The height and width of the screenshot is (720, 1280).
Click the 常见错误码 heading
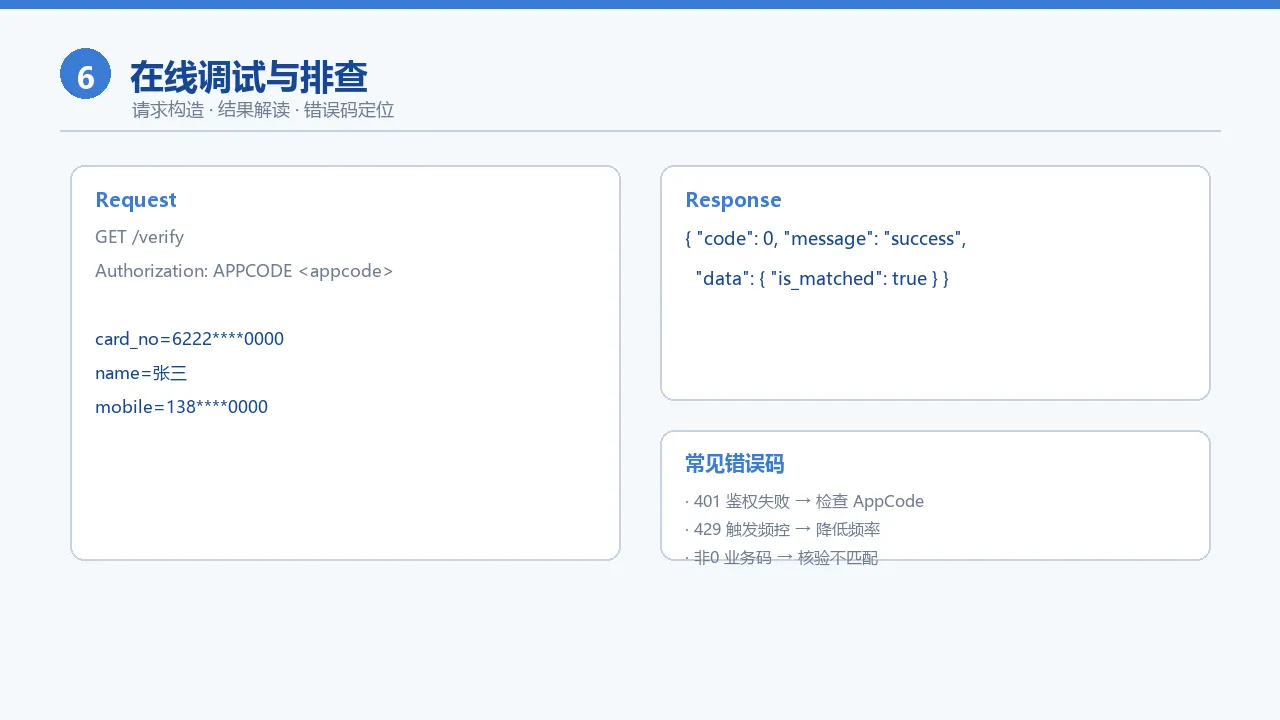pos(734,464)
